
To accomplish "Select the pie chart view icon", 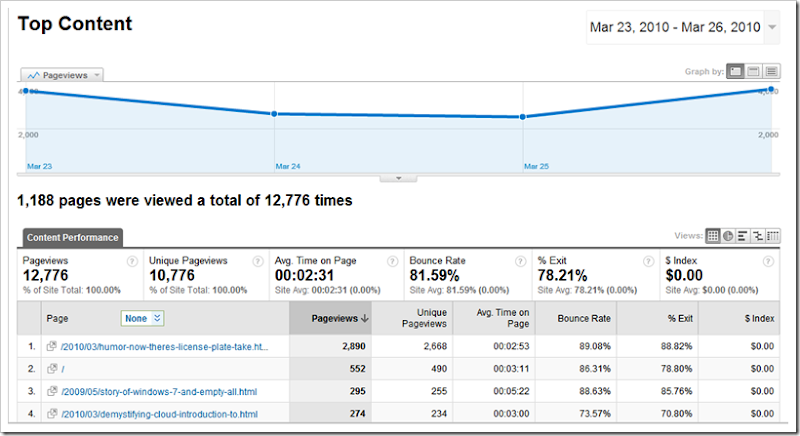I will 728,236.
